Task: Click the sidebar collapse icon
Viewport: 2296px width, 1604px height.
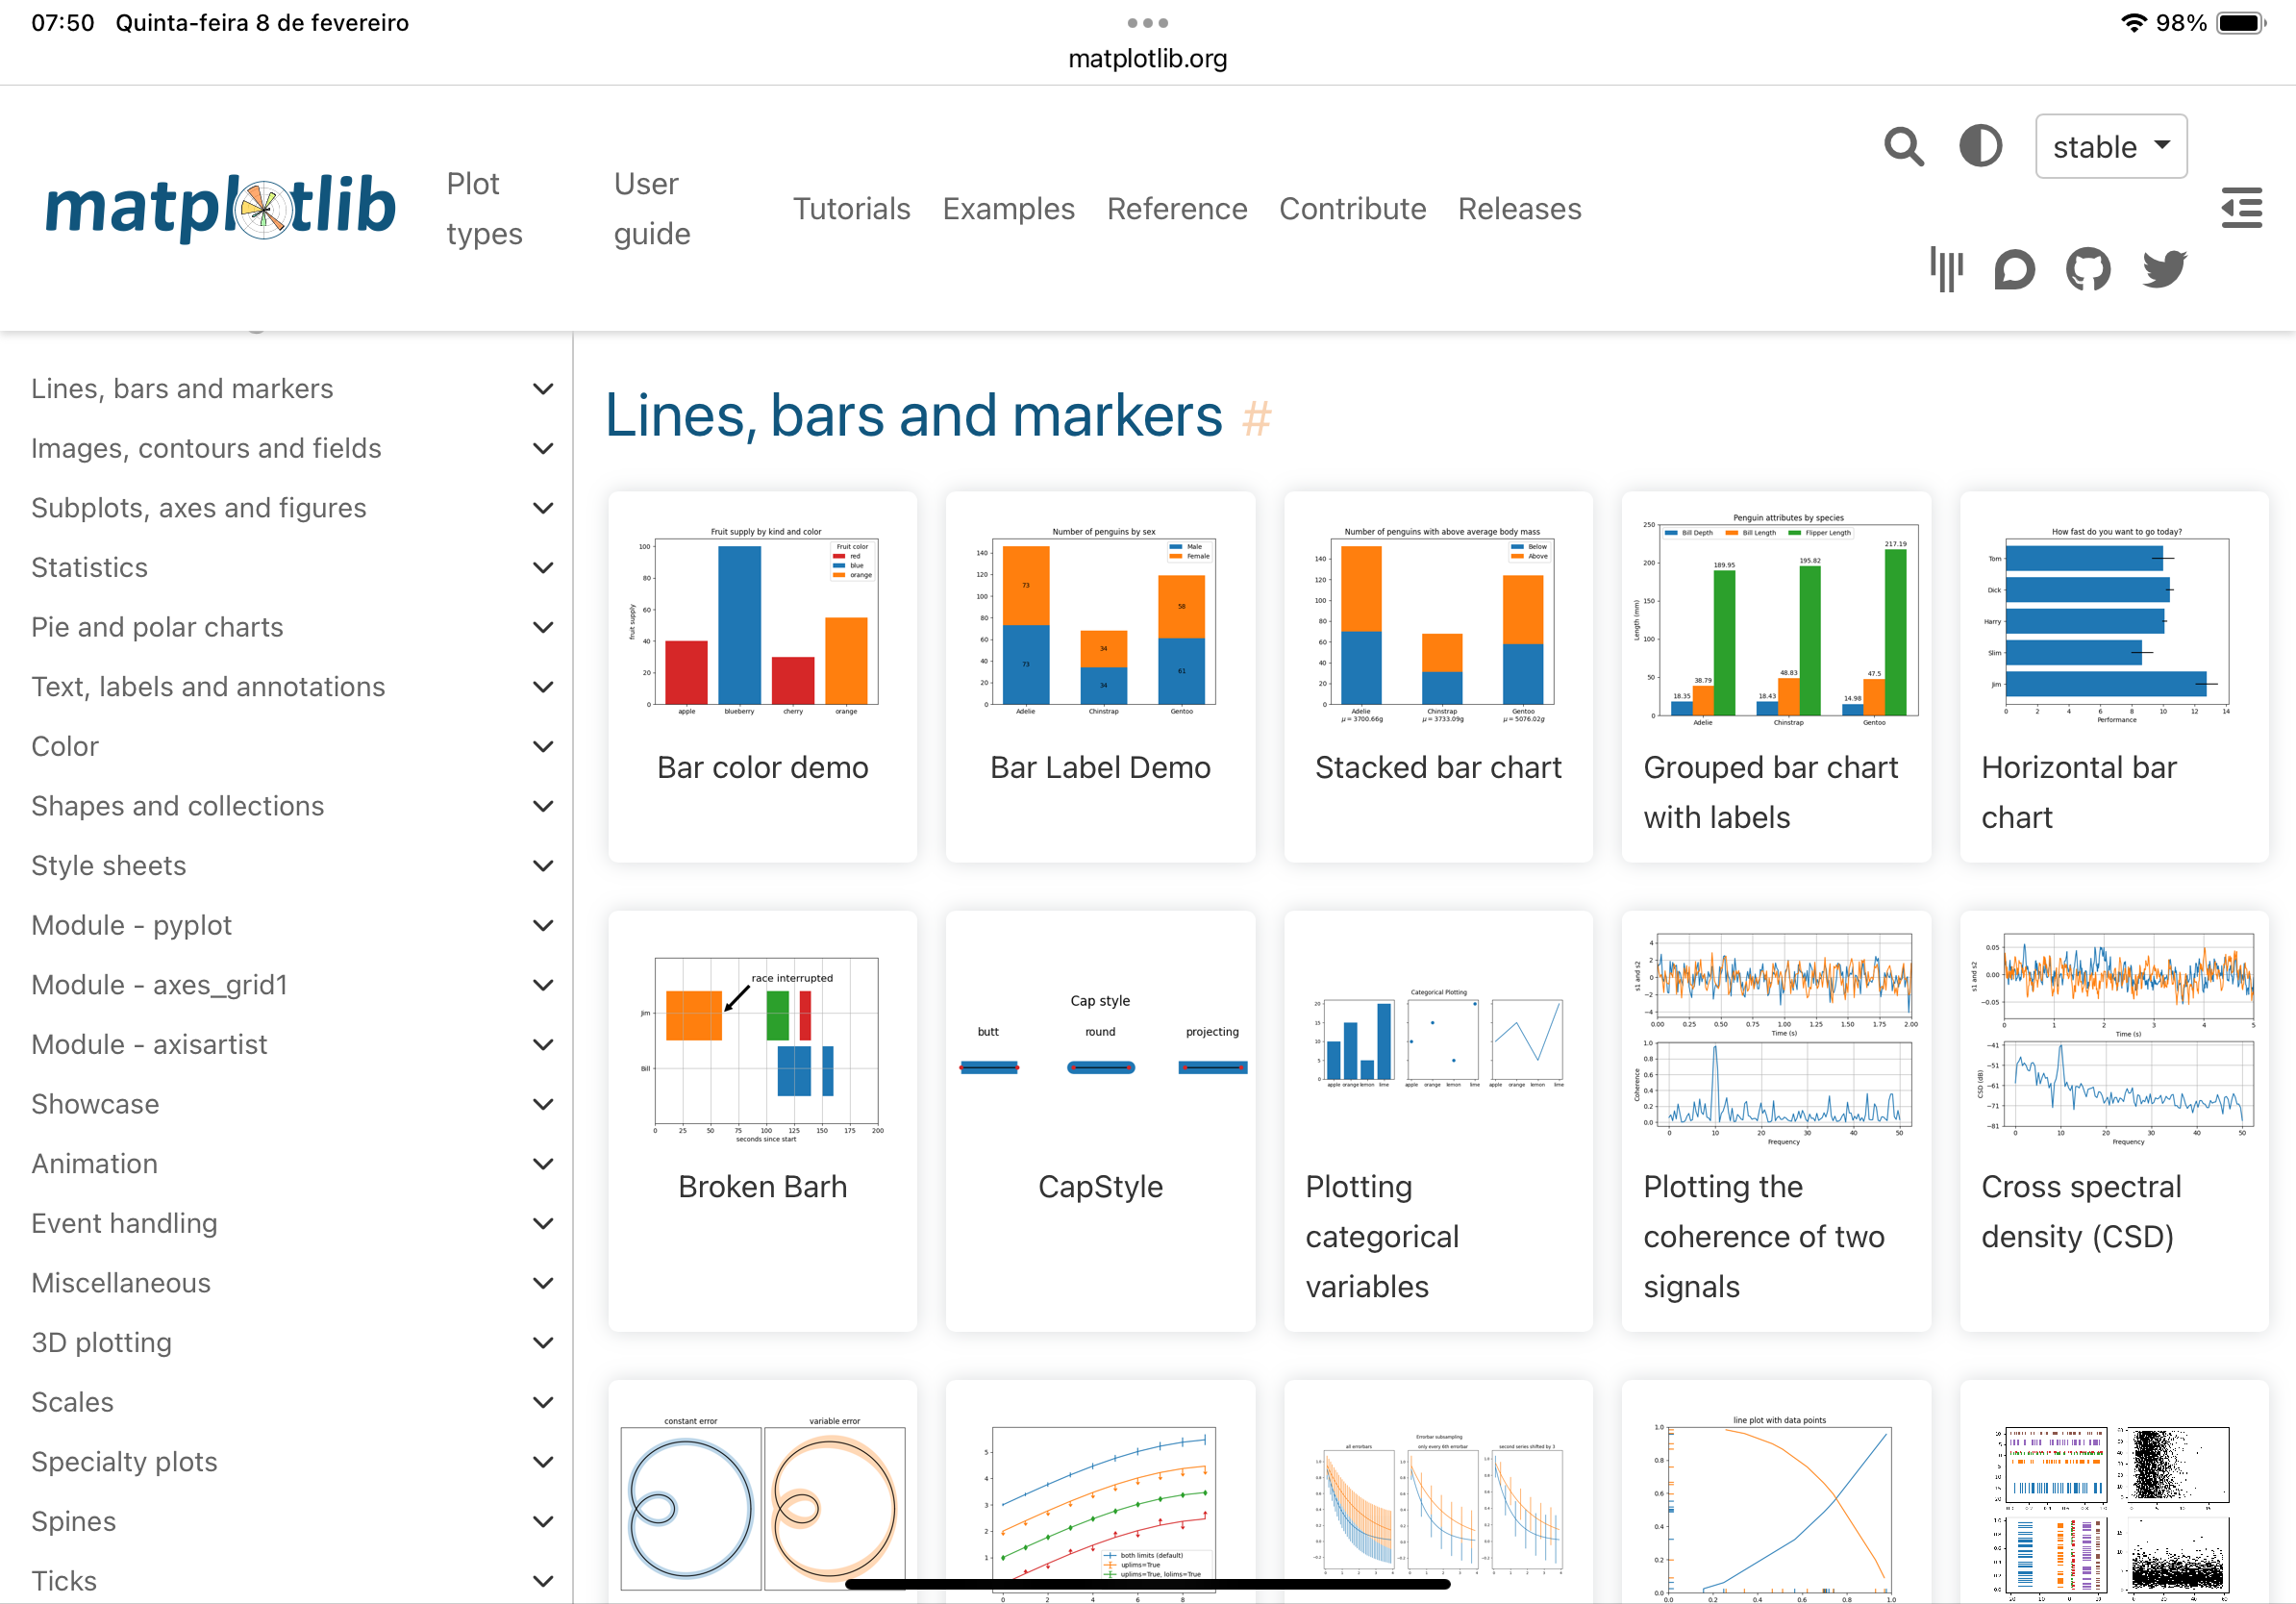Action: coord(2241,208)
